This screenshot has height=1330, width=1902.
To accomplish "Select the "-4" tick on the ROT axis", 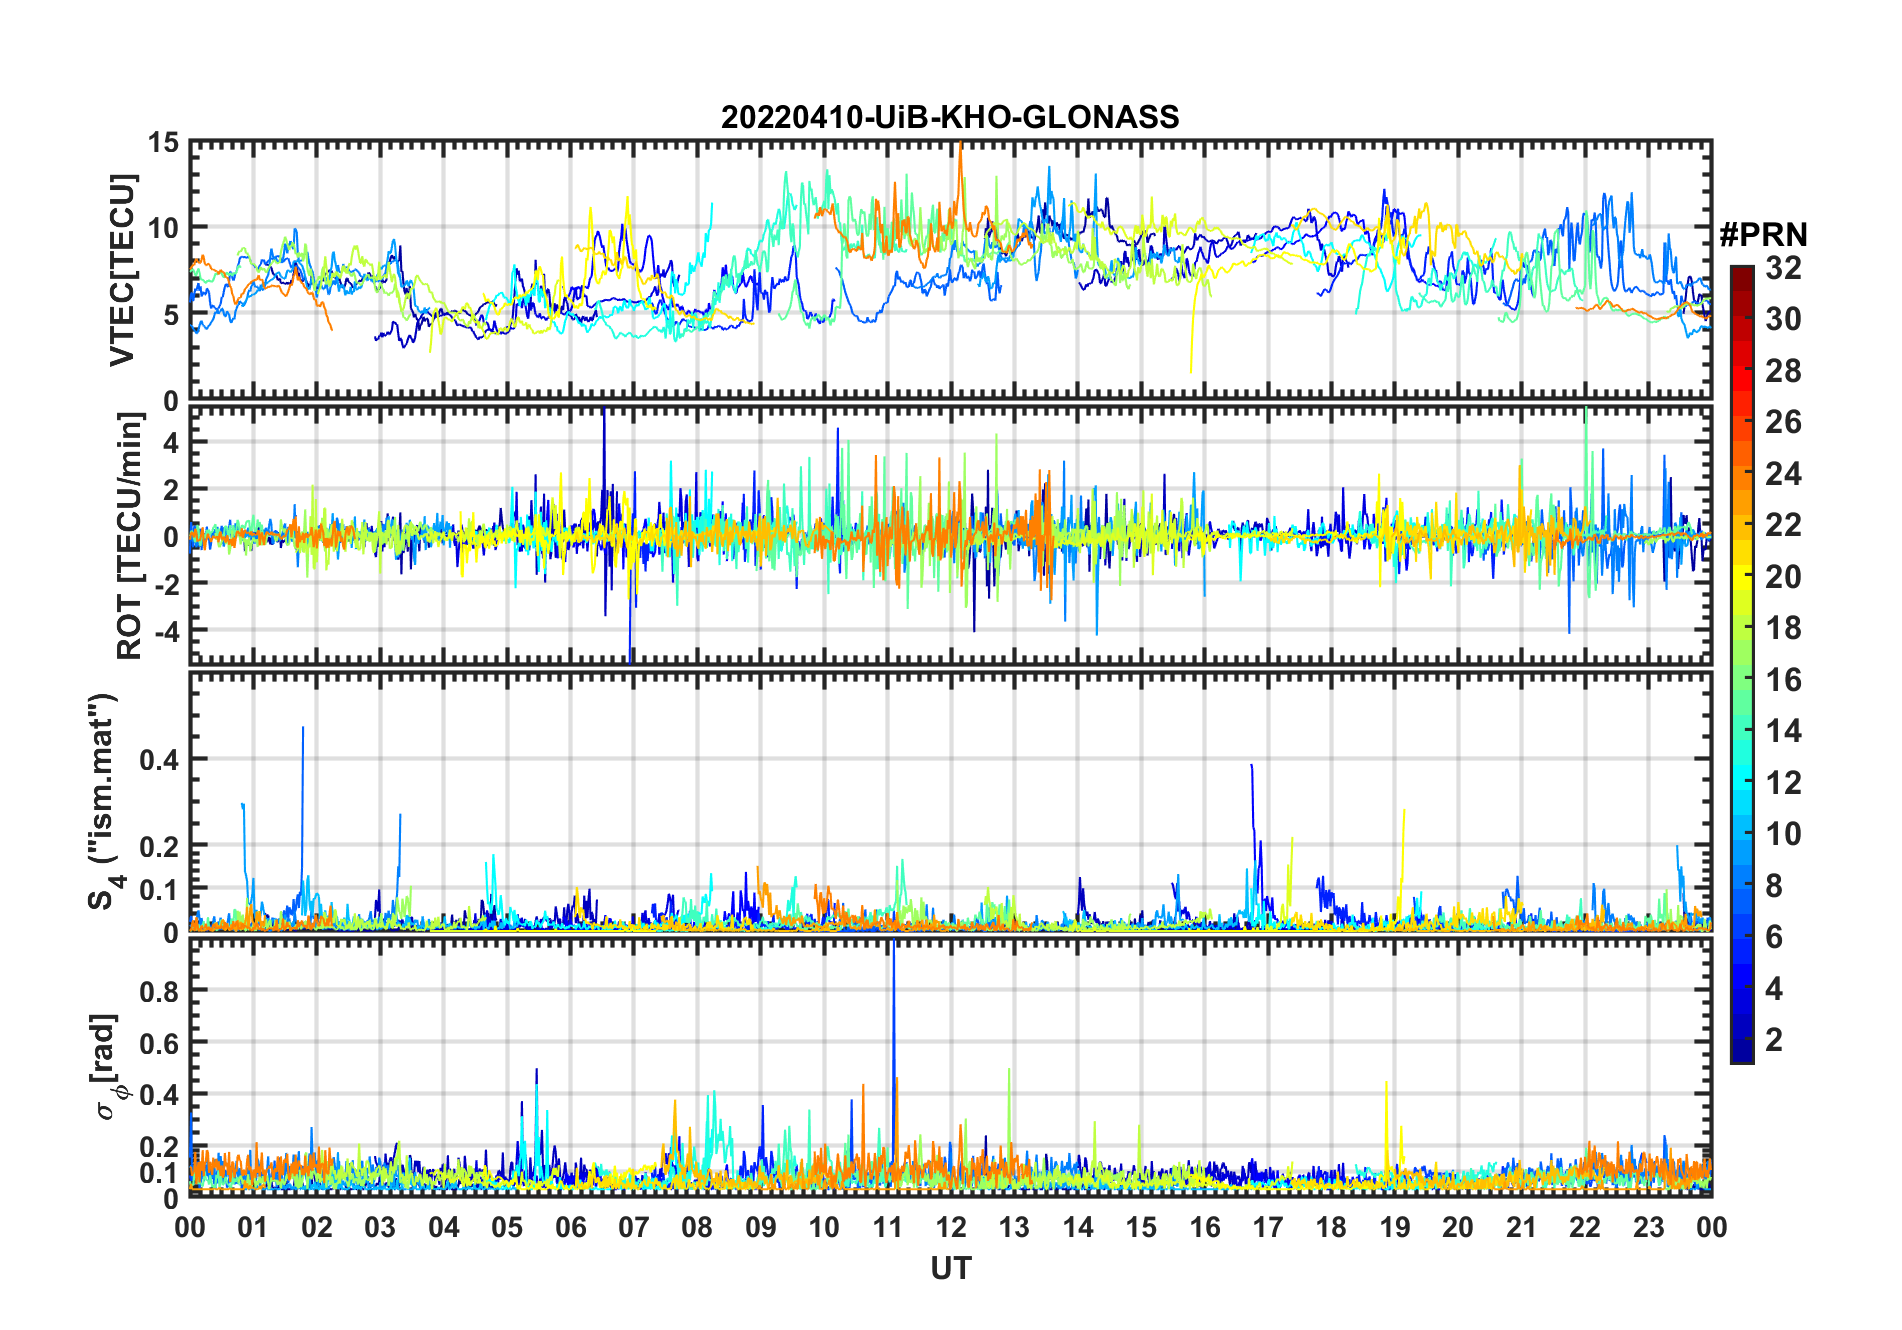I will tap(167, 632).
